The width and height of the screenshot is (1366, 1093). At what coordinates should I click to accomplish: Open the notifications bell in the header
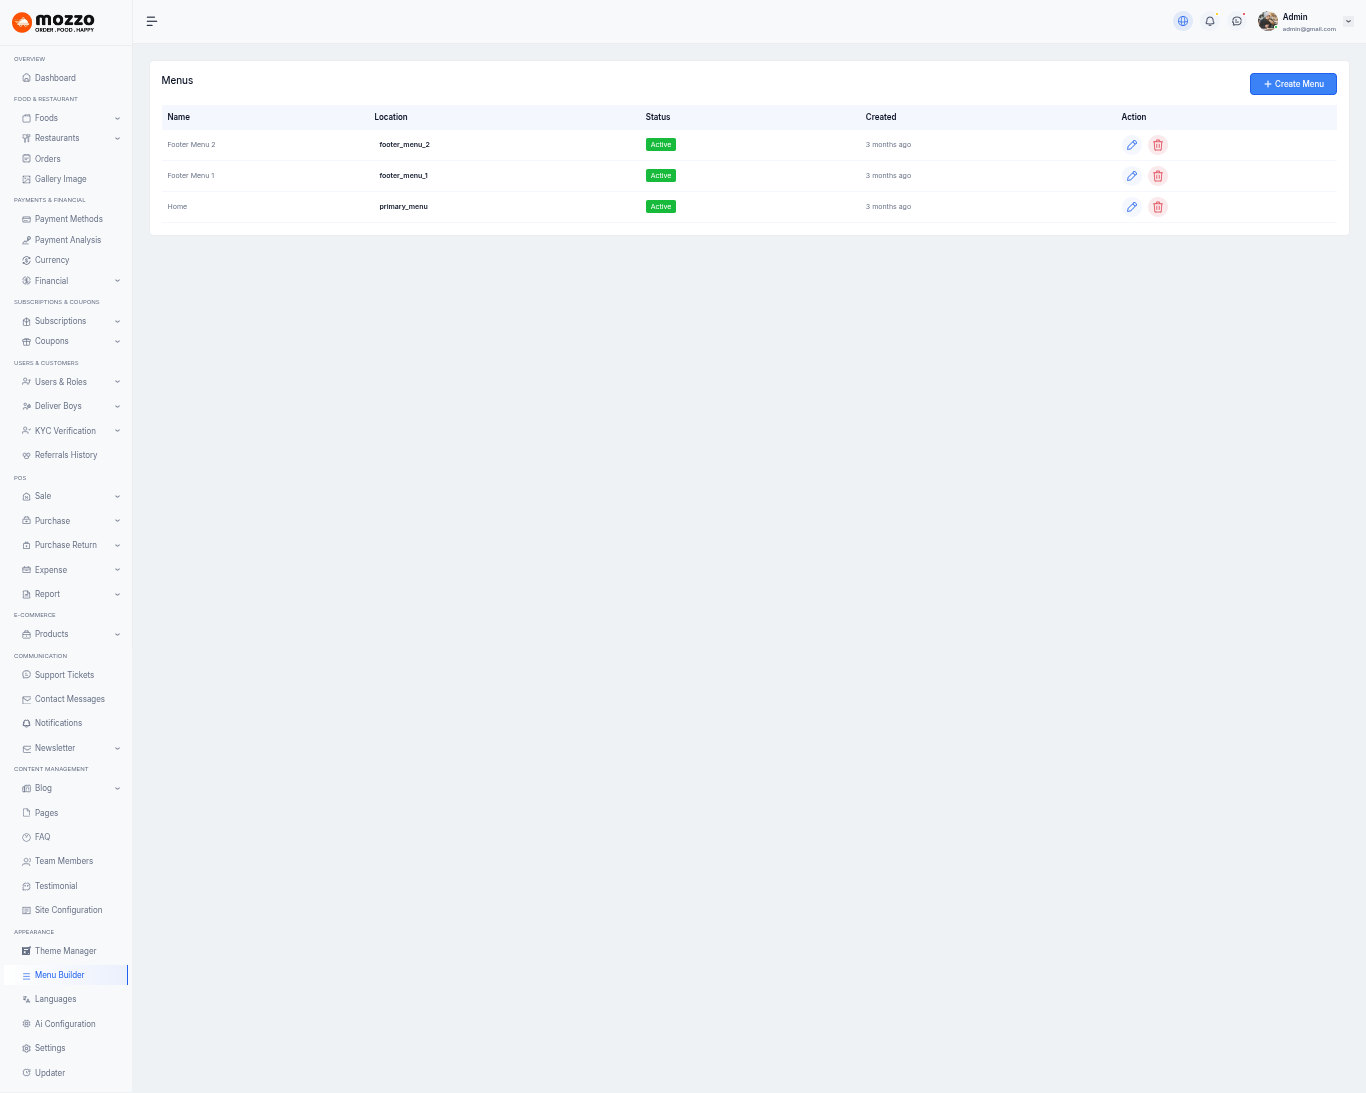click(x=1210, y=21)
